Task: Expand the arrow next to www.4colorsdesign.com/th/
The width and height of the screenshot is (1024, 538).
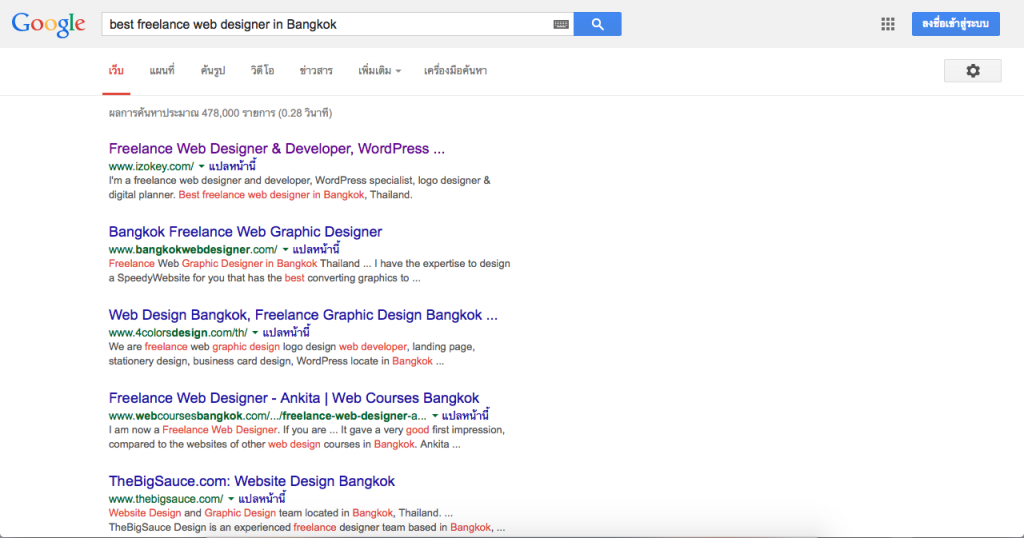Action: pyautogui.click(x=255, y=332)
